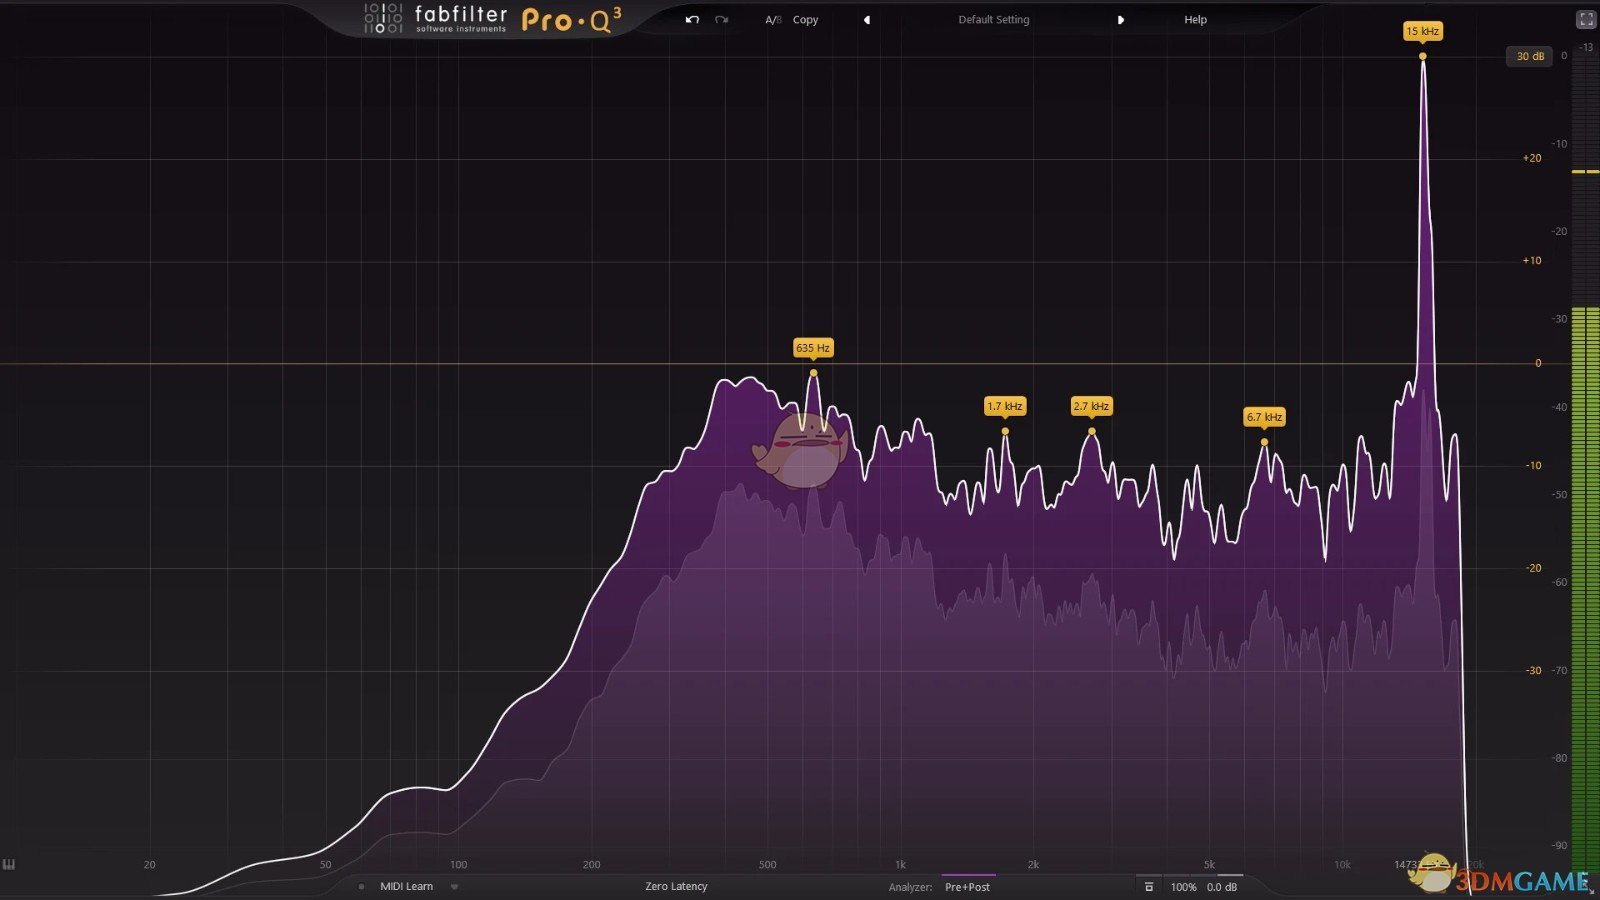This screenshot has height=900, width=1600.
Task: Click the Redo arrow icon
Action: point(721,20)
